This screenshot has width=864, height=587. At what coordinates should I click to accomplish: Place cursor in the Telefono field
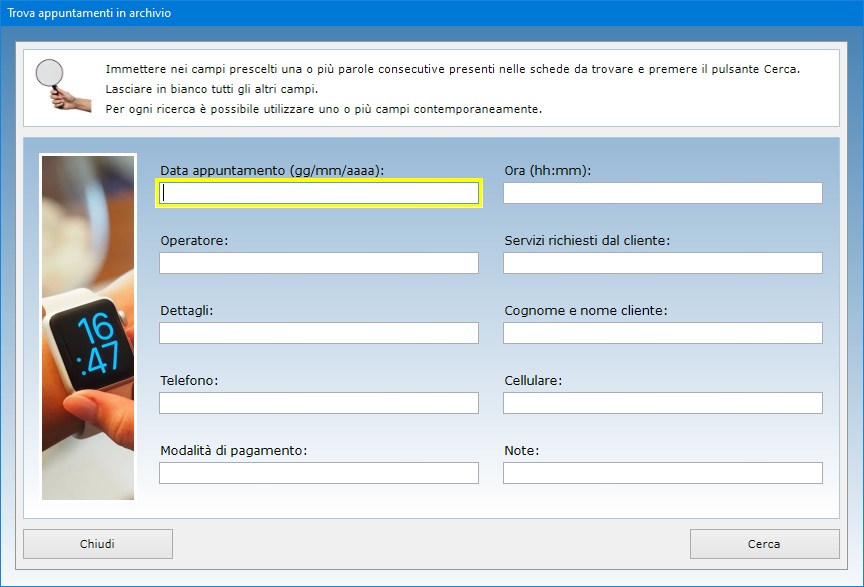(319, 403)
